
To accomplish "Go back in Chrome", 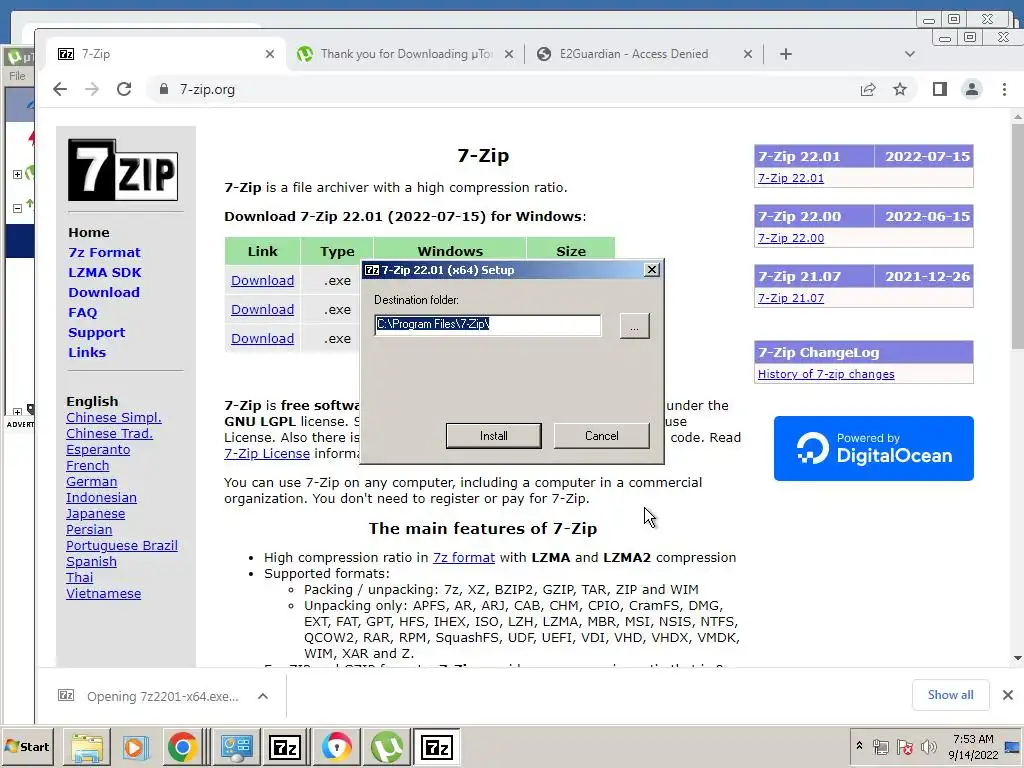I will pyautogui.click(x=60, y=89).
